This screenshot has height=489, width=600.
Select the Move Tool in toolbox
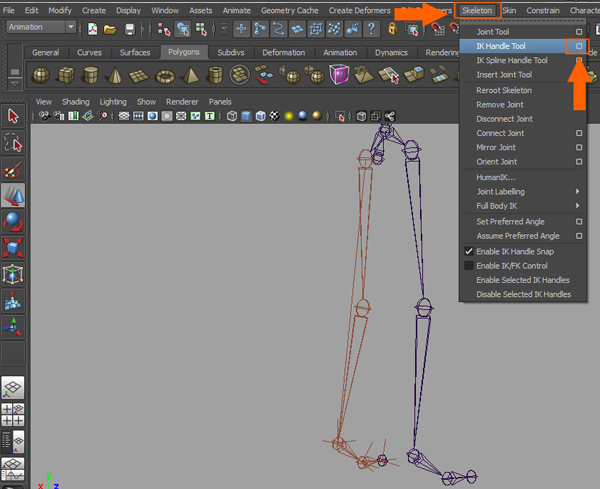click(13, 196)
